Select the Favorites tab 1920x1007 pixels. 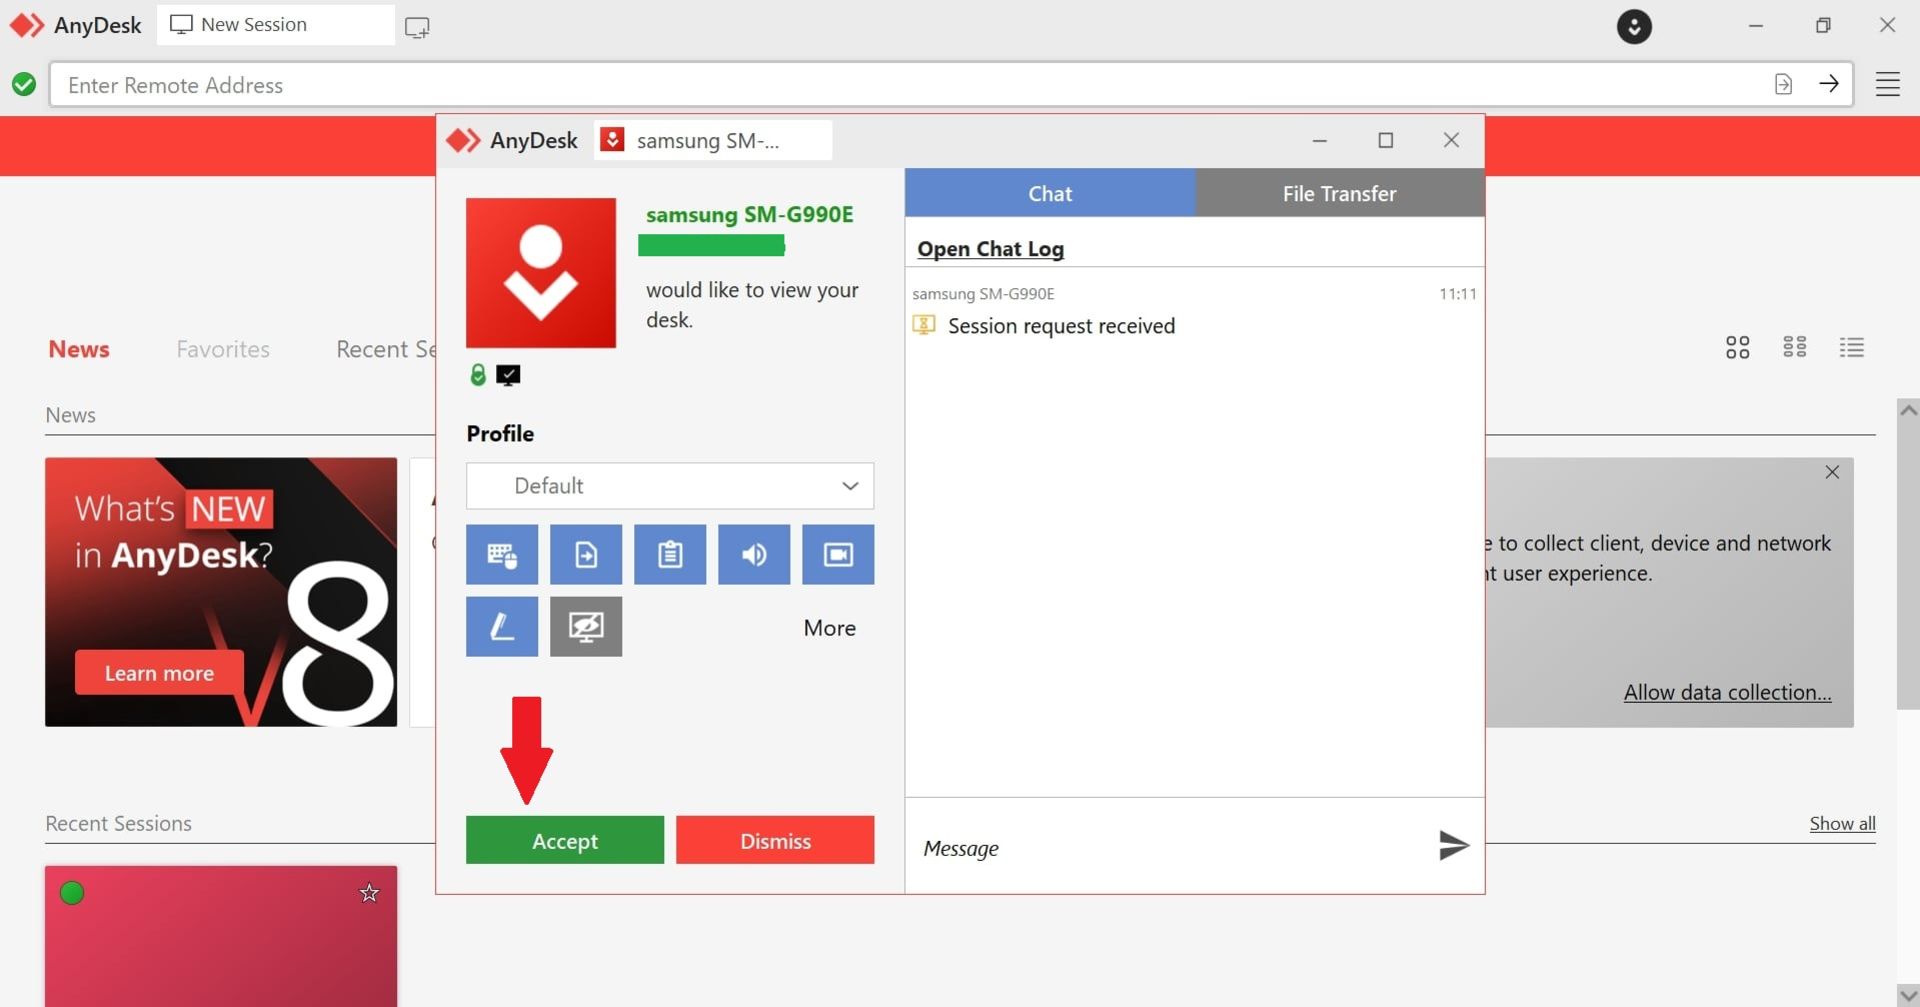coord(223,349)
